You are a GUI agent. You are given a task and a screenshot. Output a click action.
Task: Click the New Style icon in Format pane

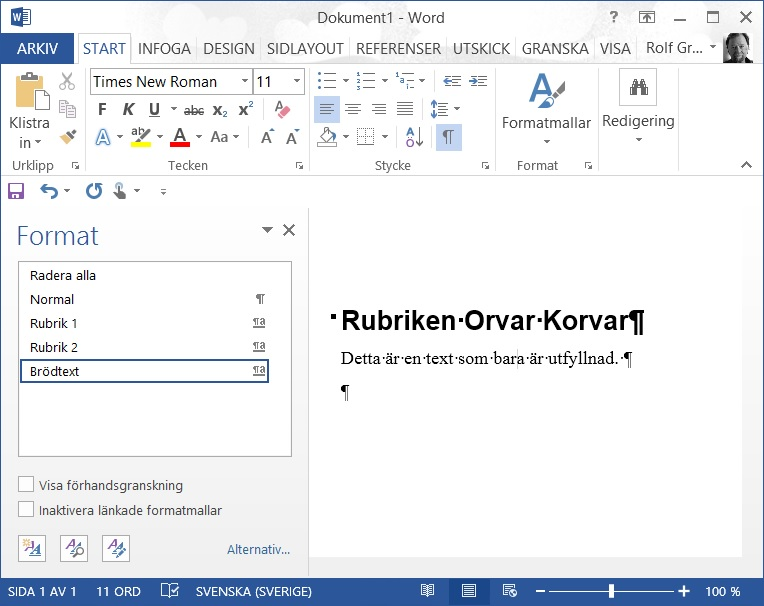(32, 548)
